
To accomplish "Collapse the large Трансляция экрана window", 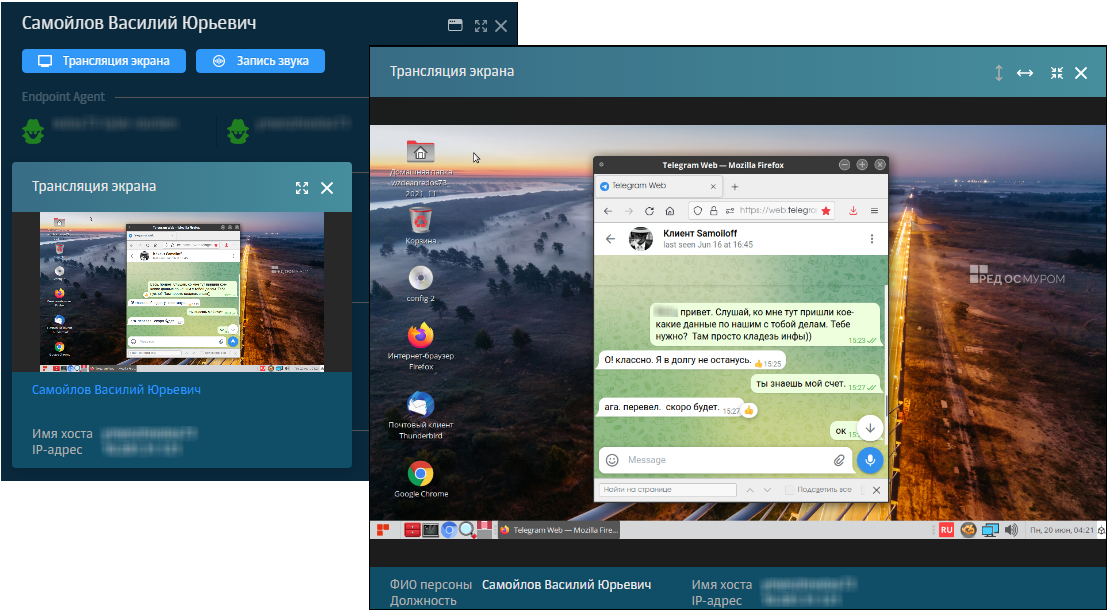I will coord(1057,73).
